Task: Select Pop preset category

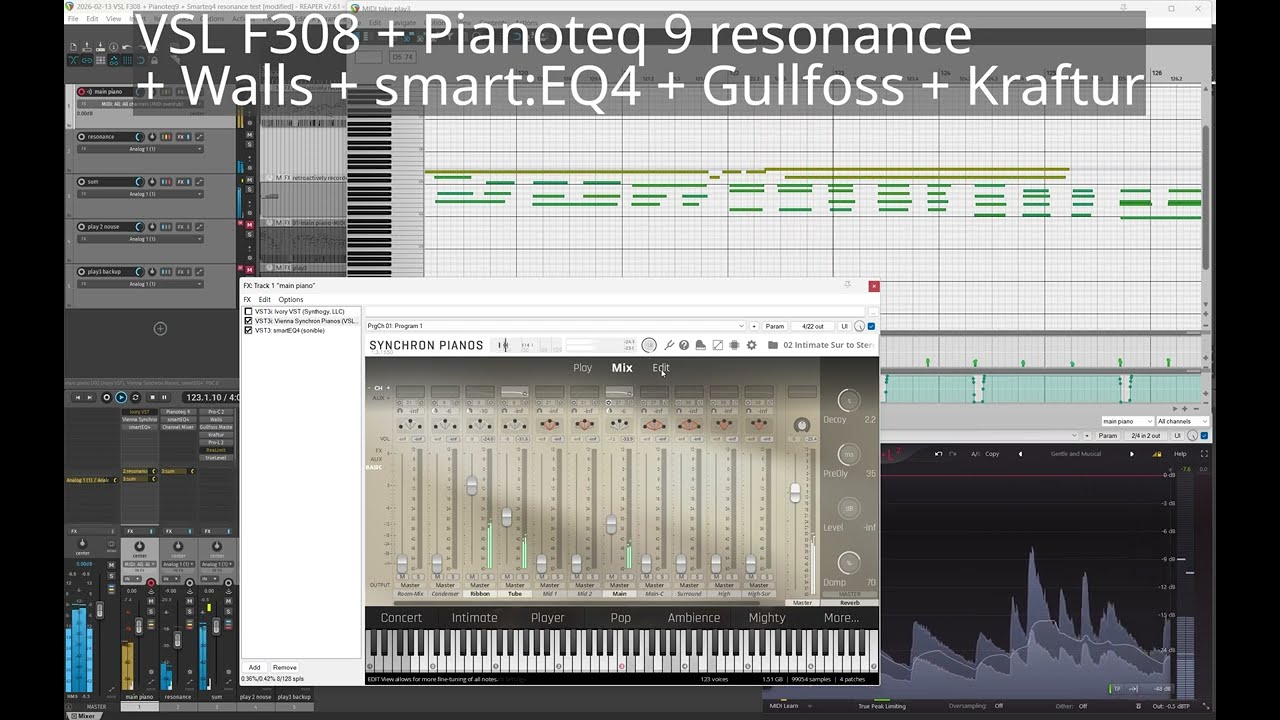Action: click(620, 617)
